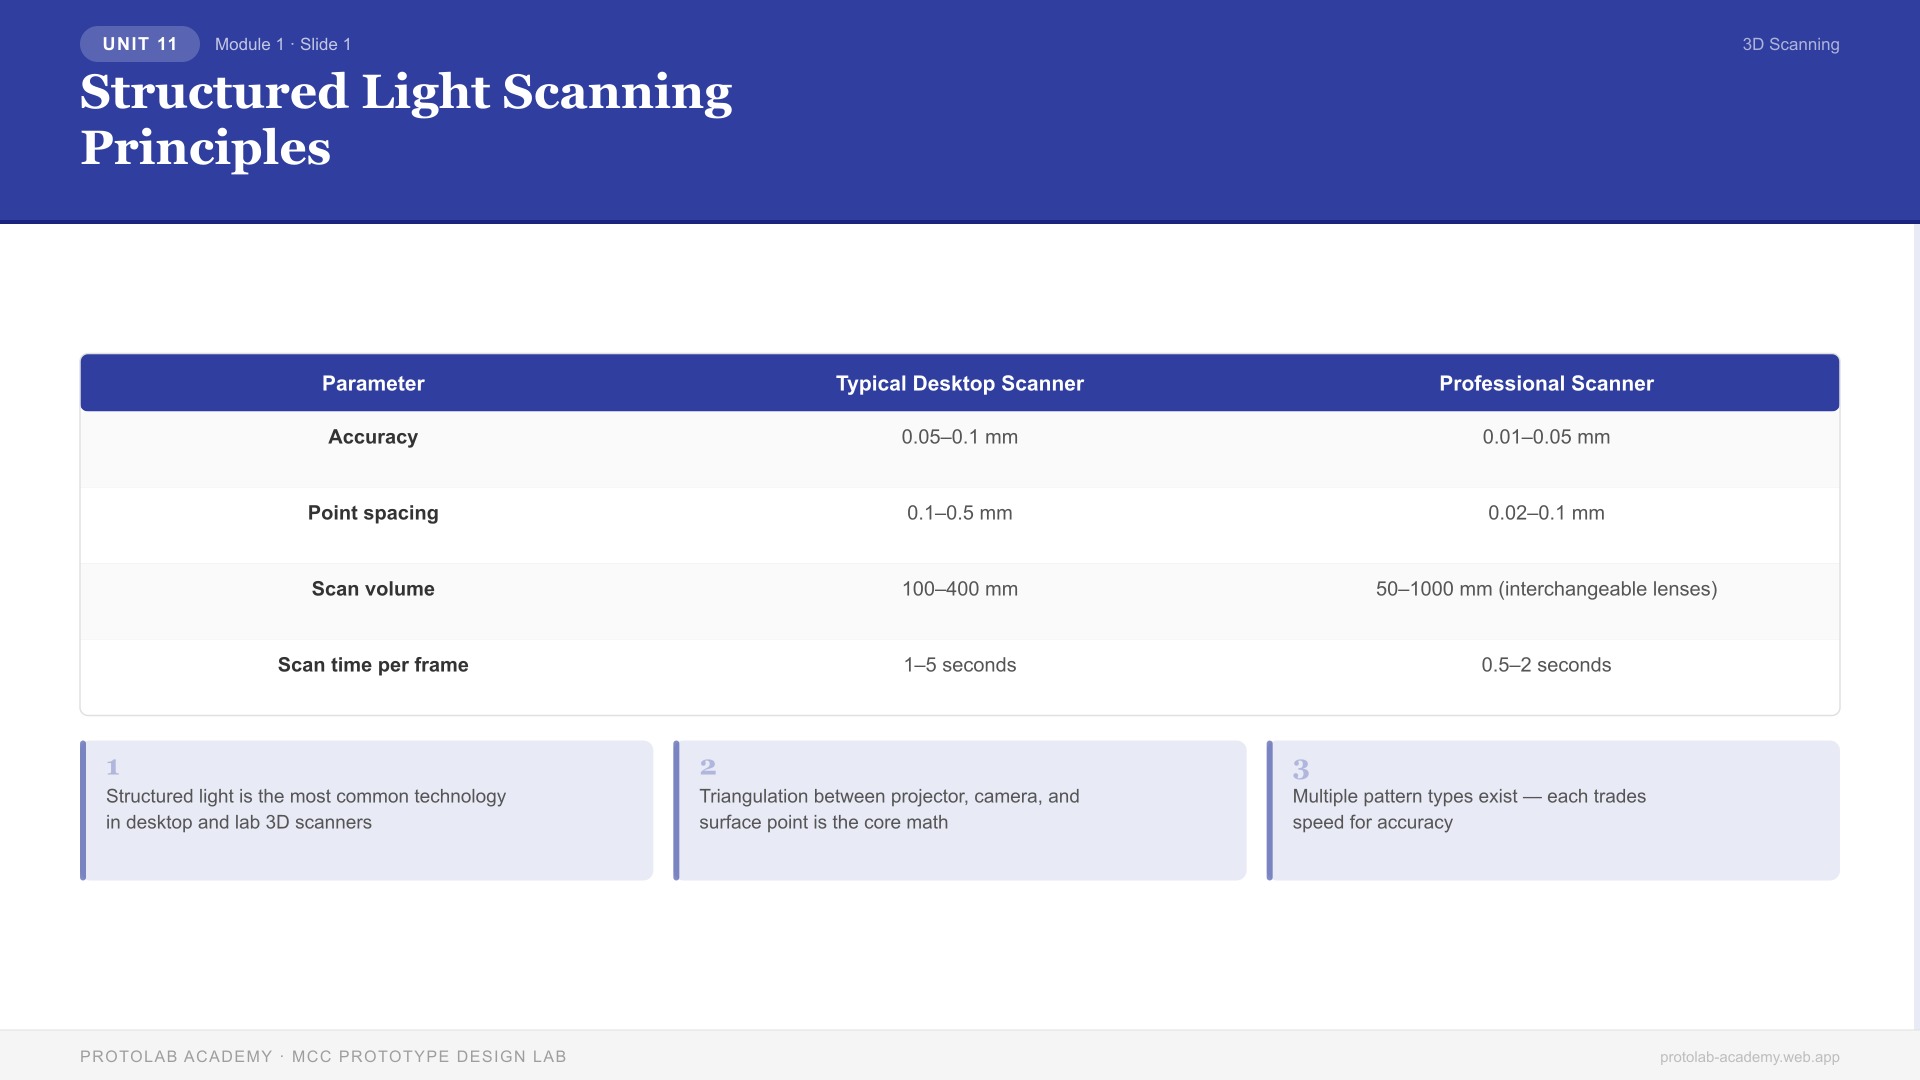Expand the Professional Scanner column header

[x=1547, y=383]
